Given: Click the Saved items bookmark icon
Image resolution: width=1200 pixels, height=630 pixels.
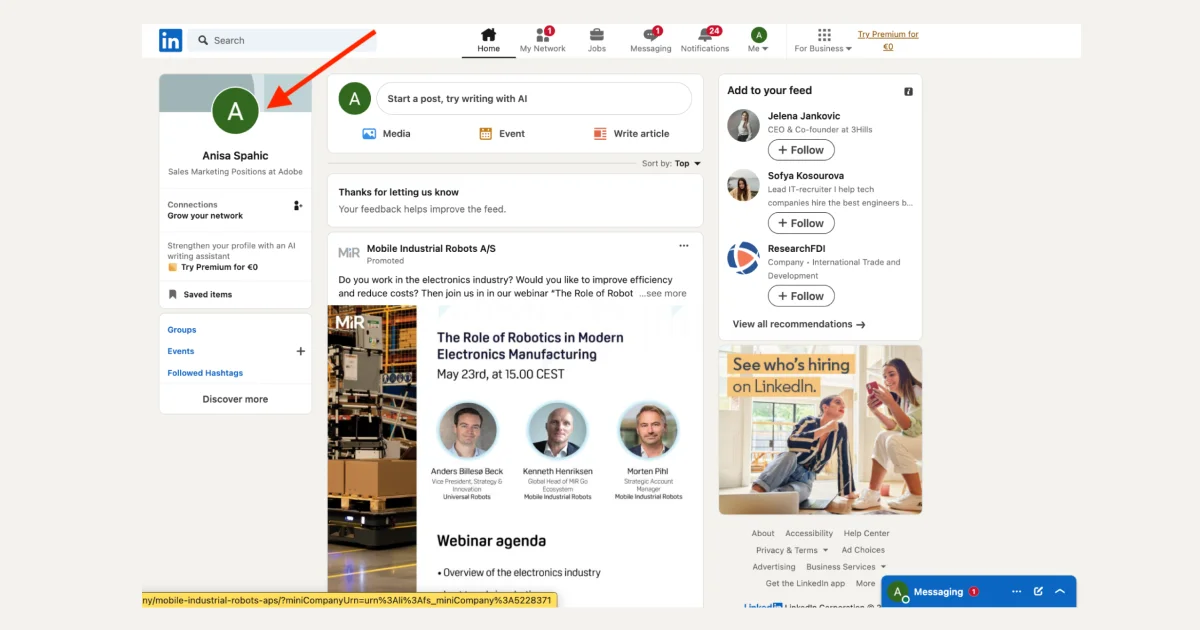Looking at the screenshot, I should click(x=173, y=294).
